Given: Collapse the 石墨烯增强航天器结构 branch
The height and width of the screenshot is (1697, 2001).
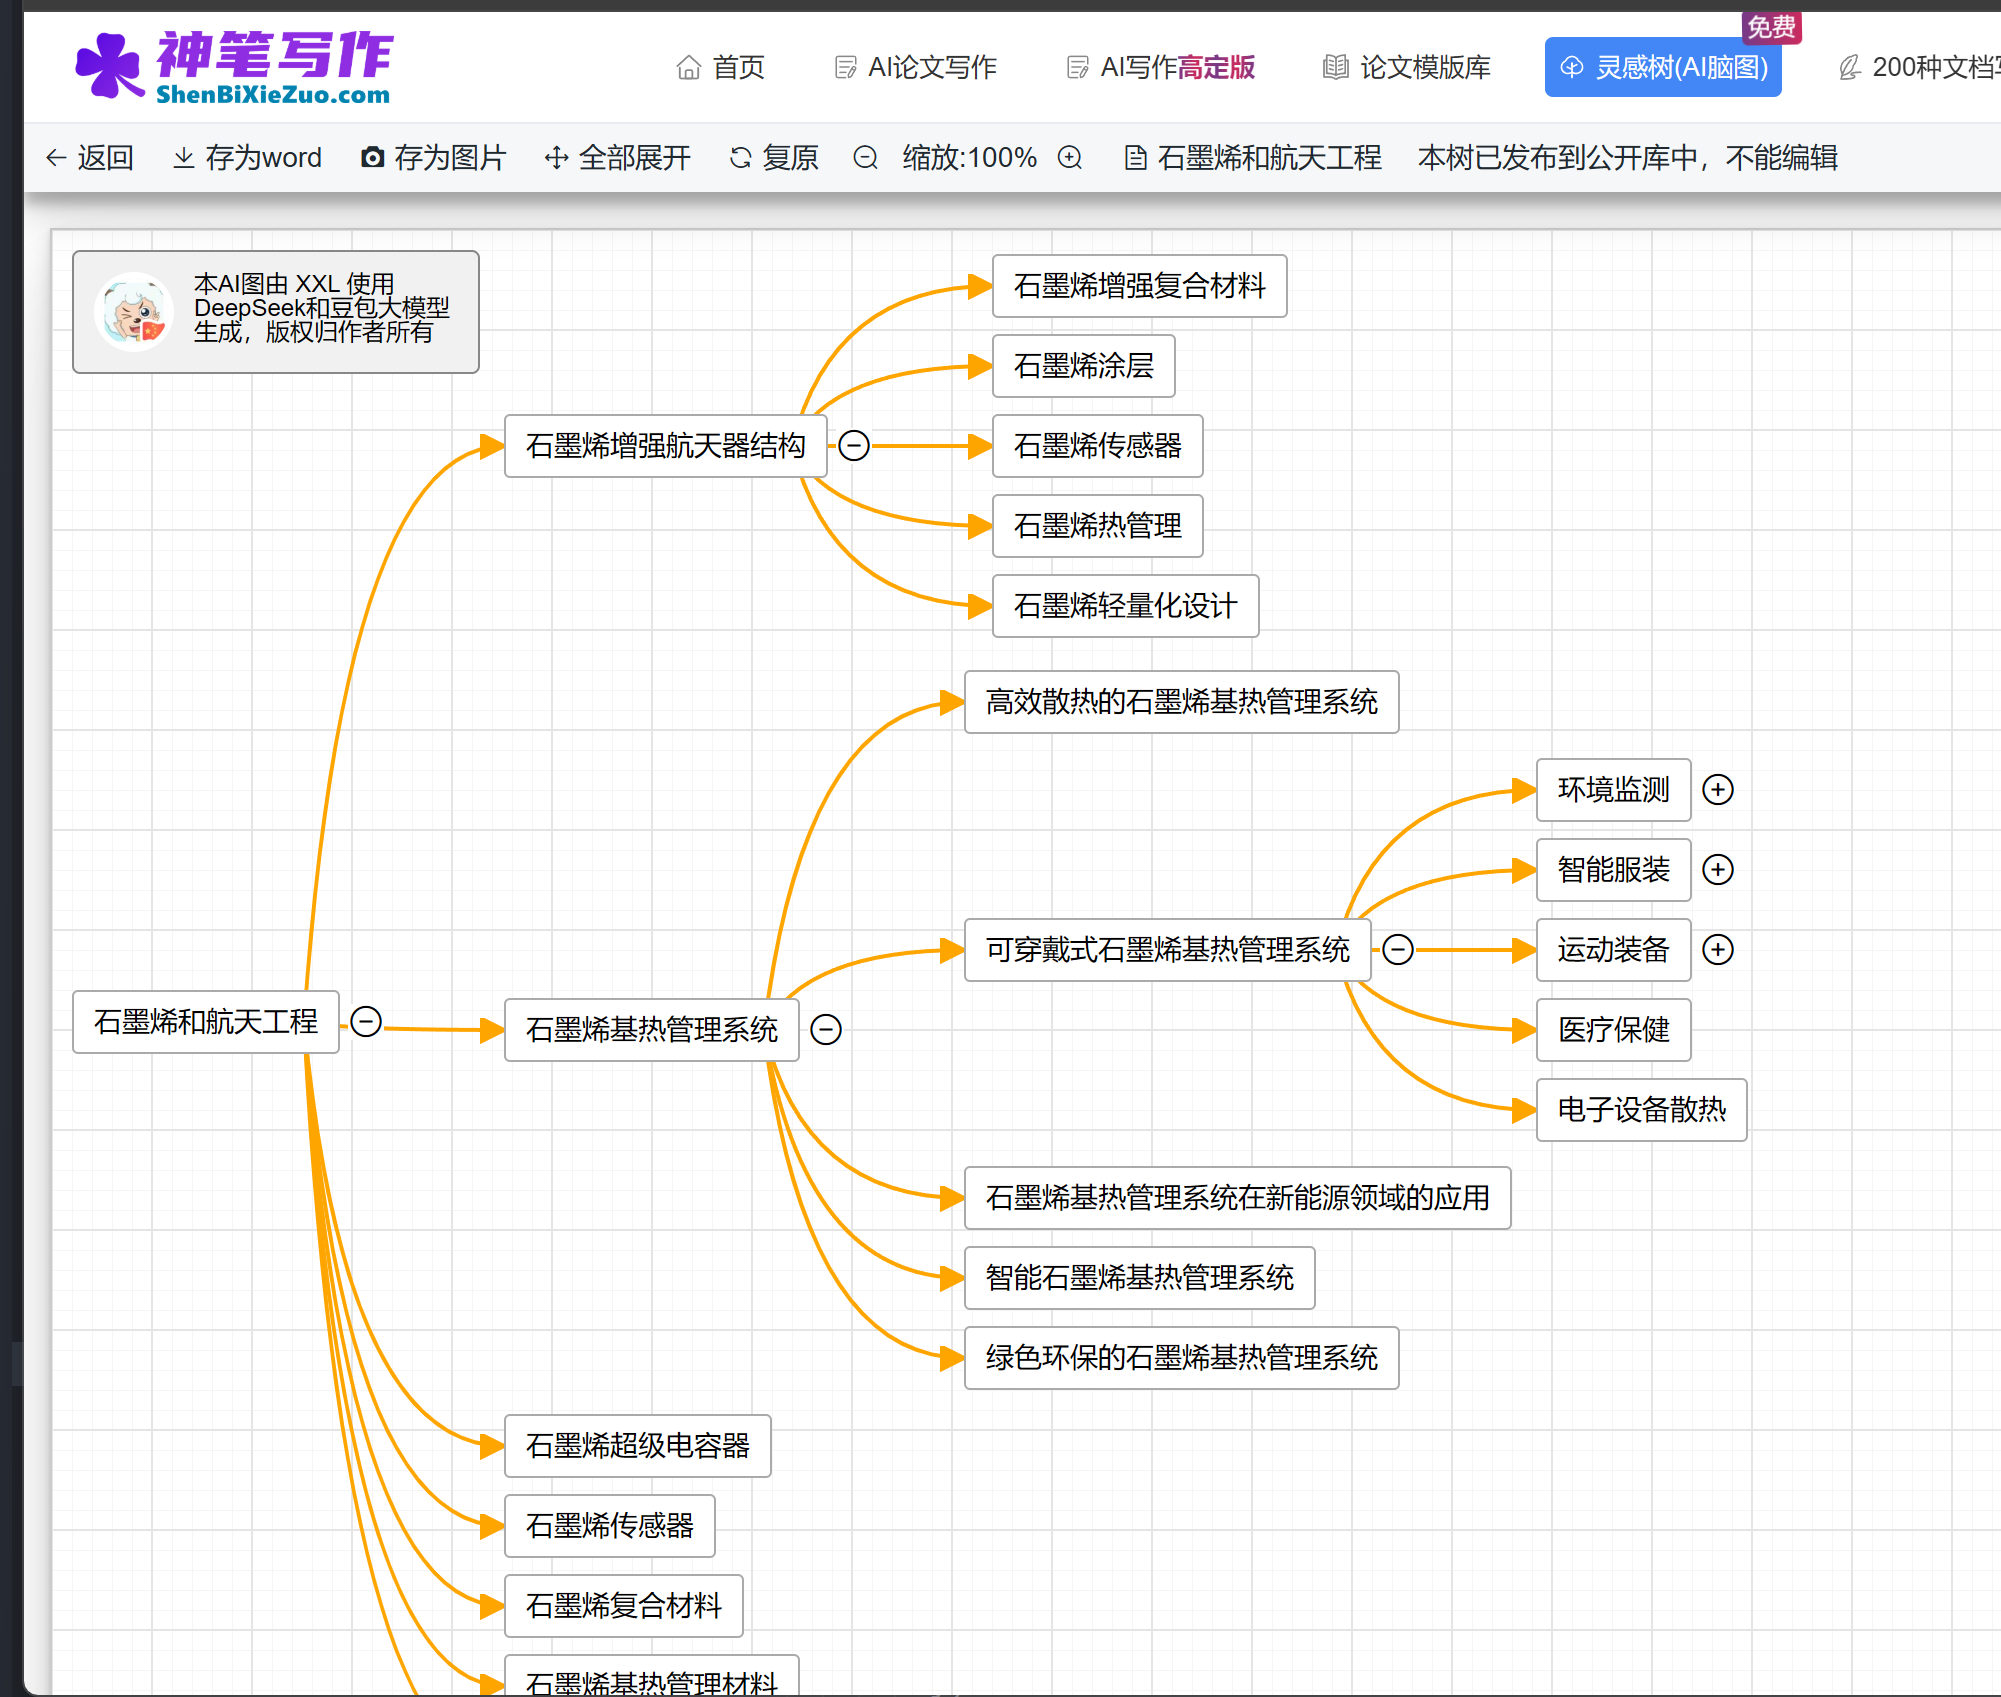Looking at the screenshot, I should coord(853,446).
